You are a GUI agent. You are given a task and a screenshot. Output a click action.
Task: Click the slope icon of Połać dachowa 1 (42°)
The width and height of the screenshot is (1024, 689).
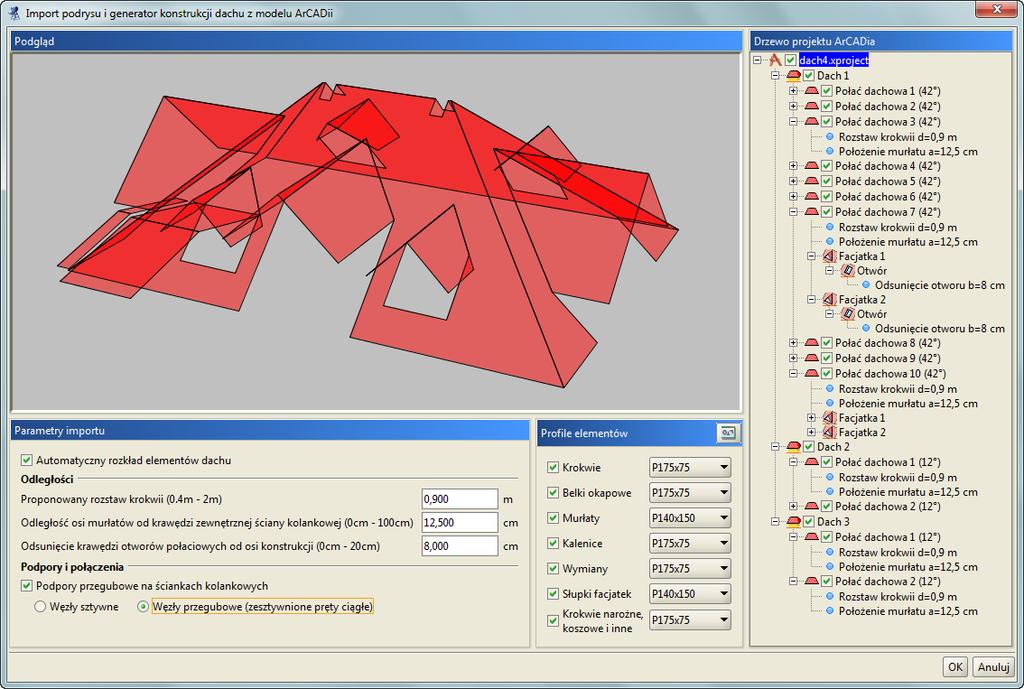coord(812,91)
